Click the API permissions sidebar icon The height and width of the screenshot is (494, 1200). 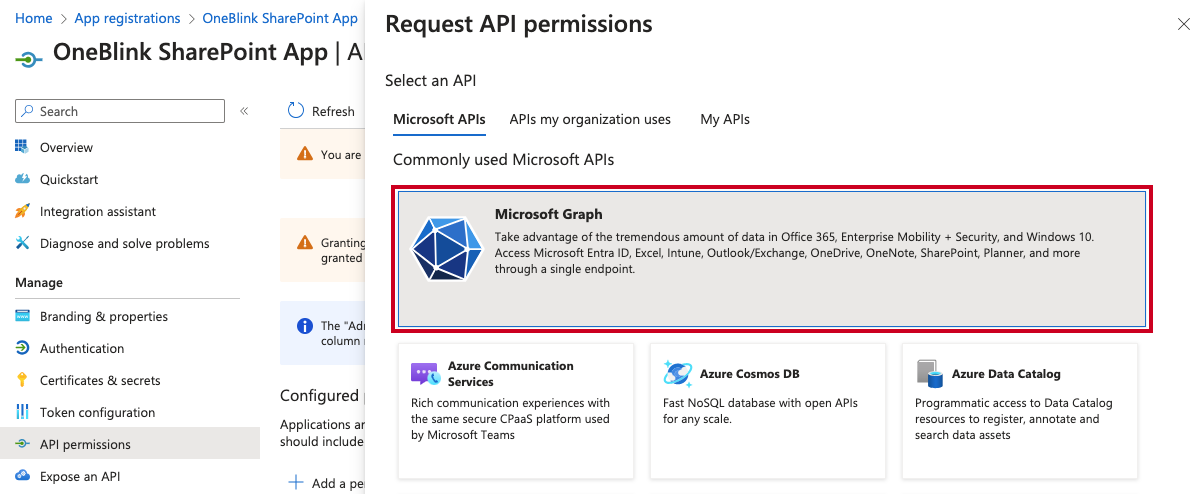(22, 444)
